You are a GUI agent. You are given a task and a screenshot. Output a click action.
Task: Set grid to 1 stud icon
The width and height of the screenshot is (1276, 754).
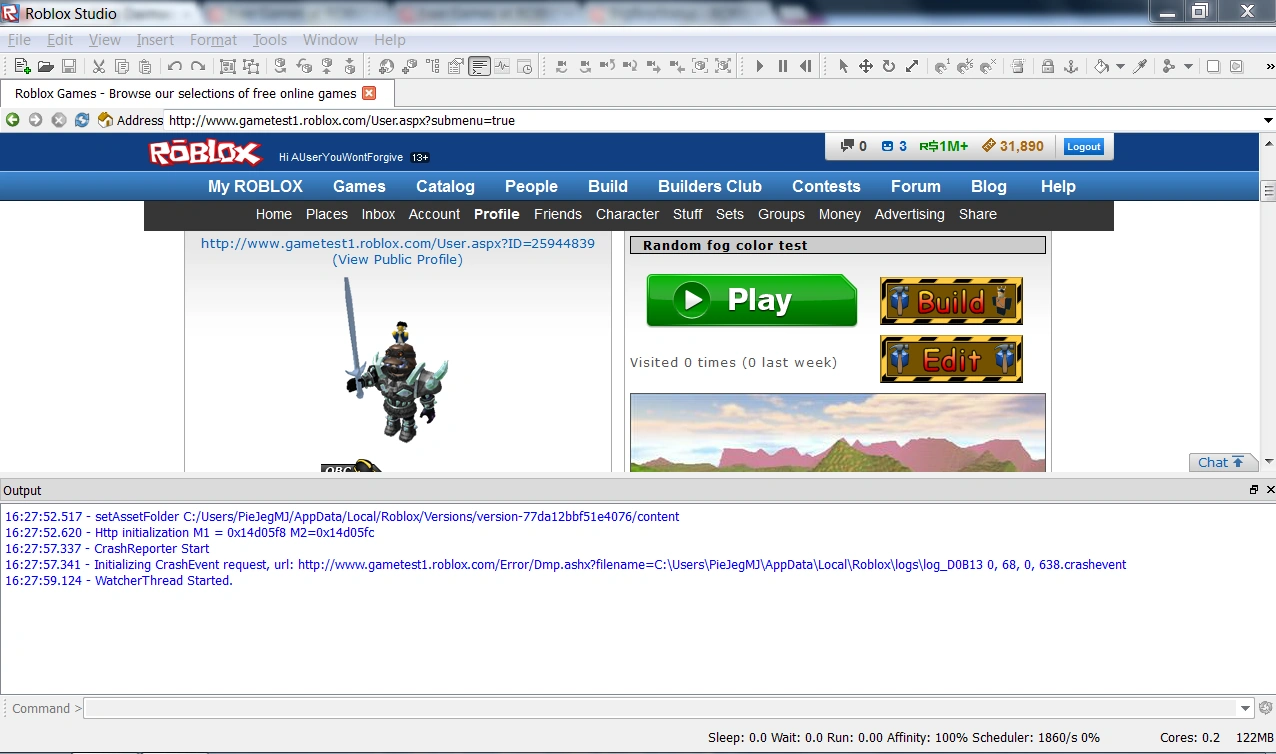tap(942, 66)
